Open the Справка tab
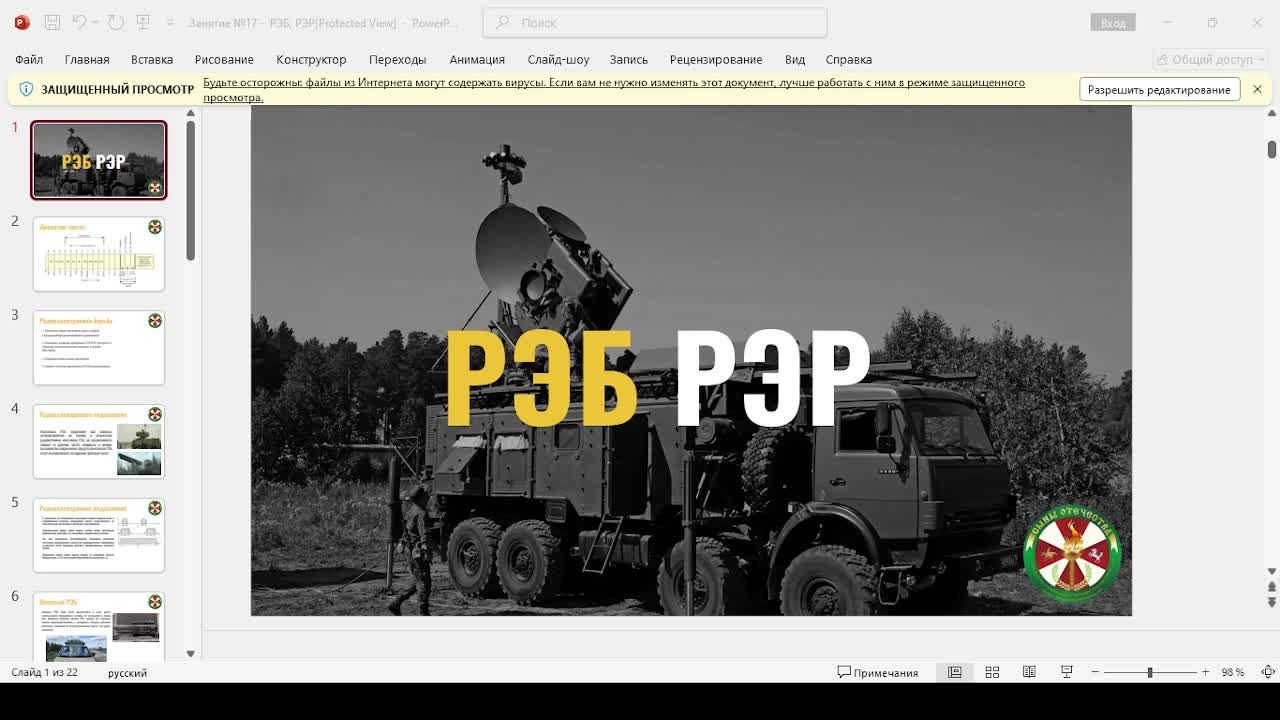 (x=849, y=59)
